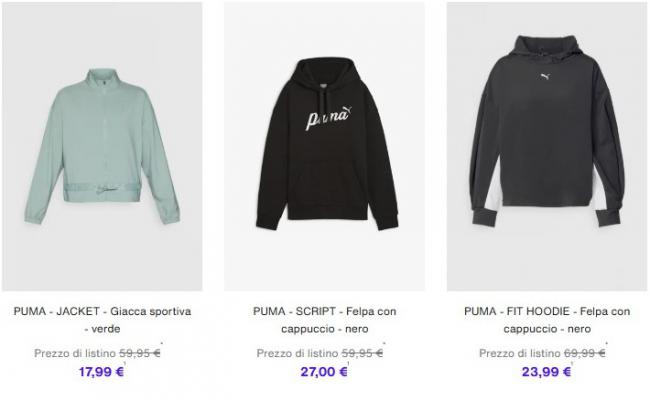Screen dimensions: 650x400
Task: Select the 23,99 € sale price
Action: click(546, 372)
